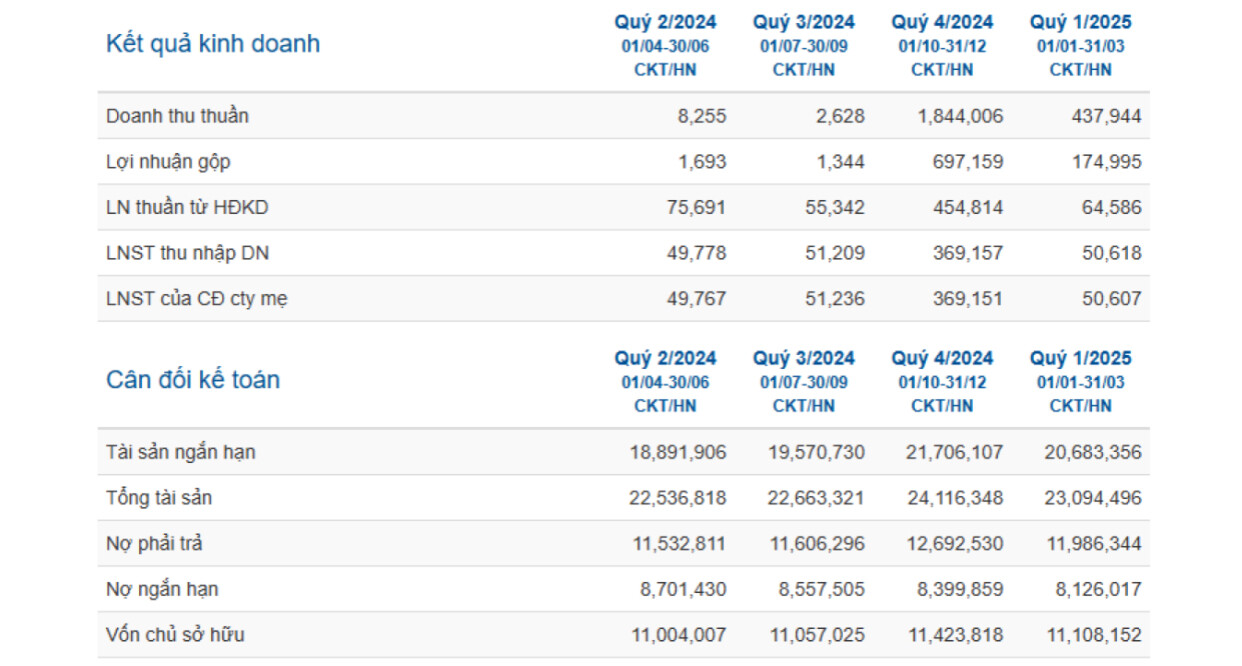This screenshot has width=1242, height=666.
Task: Click the Tổng tài sản row label
Action: (x=159, y=497)
